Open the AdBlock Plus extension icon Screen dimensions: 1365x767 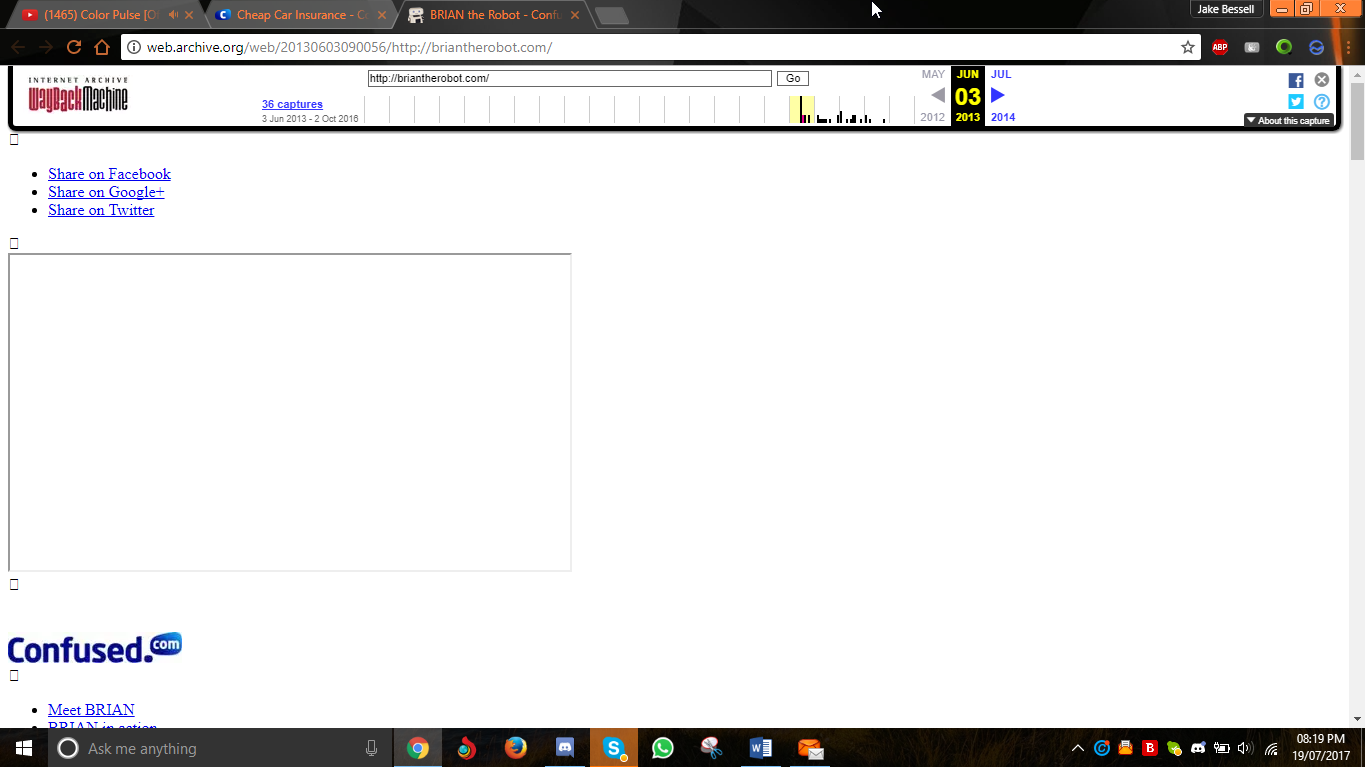tap(1220, 47)
